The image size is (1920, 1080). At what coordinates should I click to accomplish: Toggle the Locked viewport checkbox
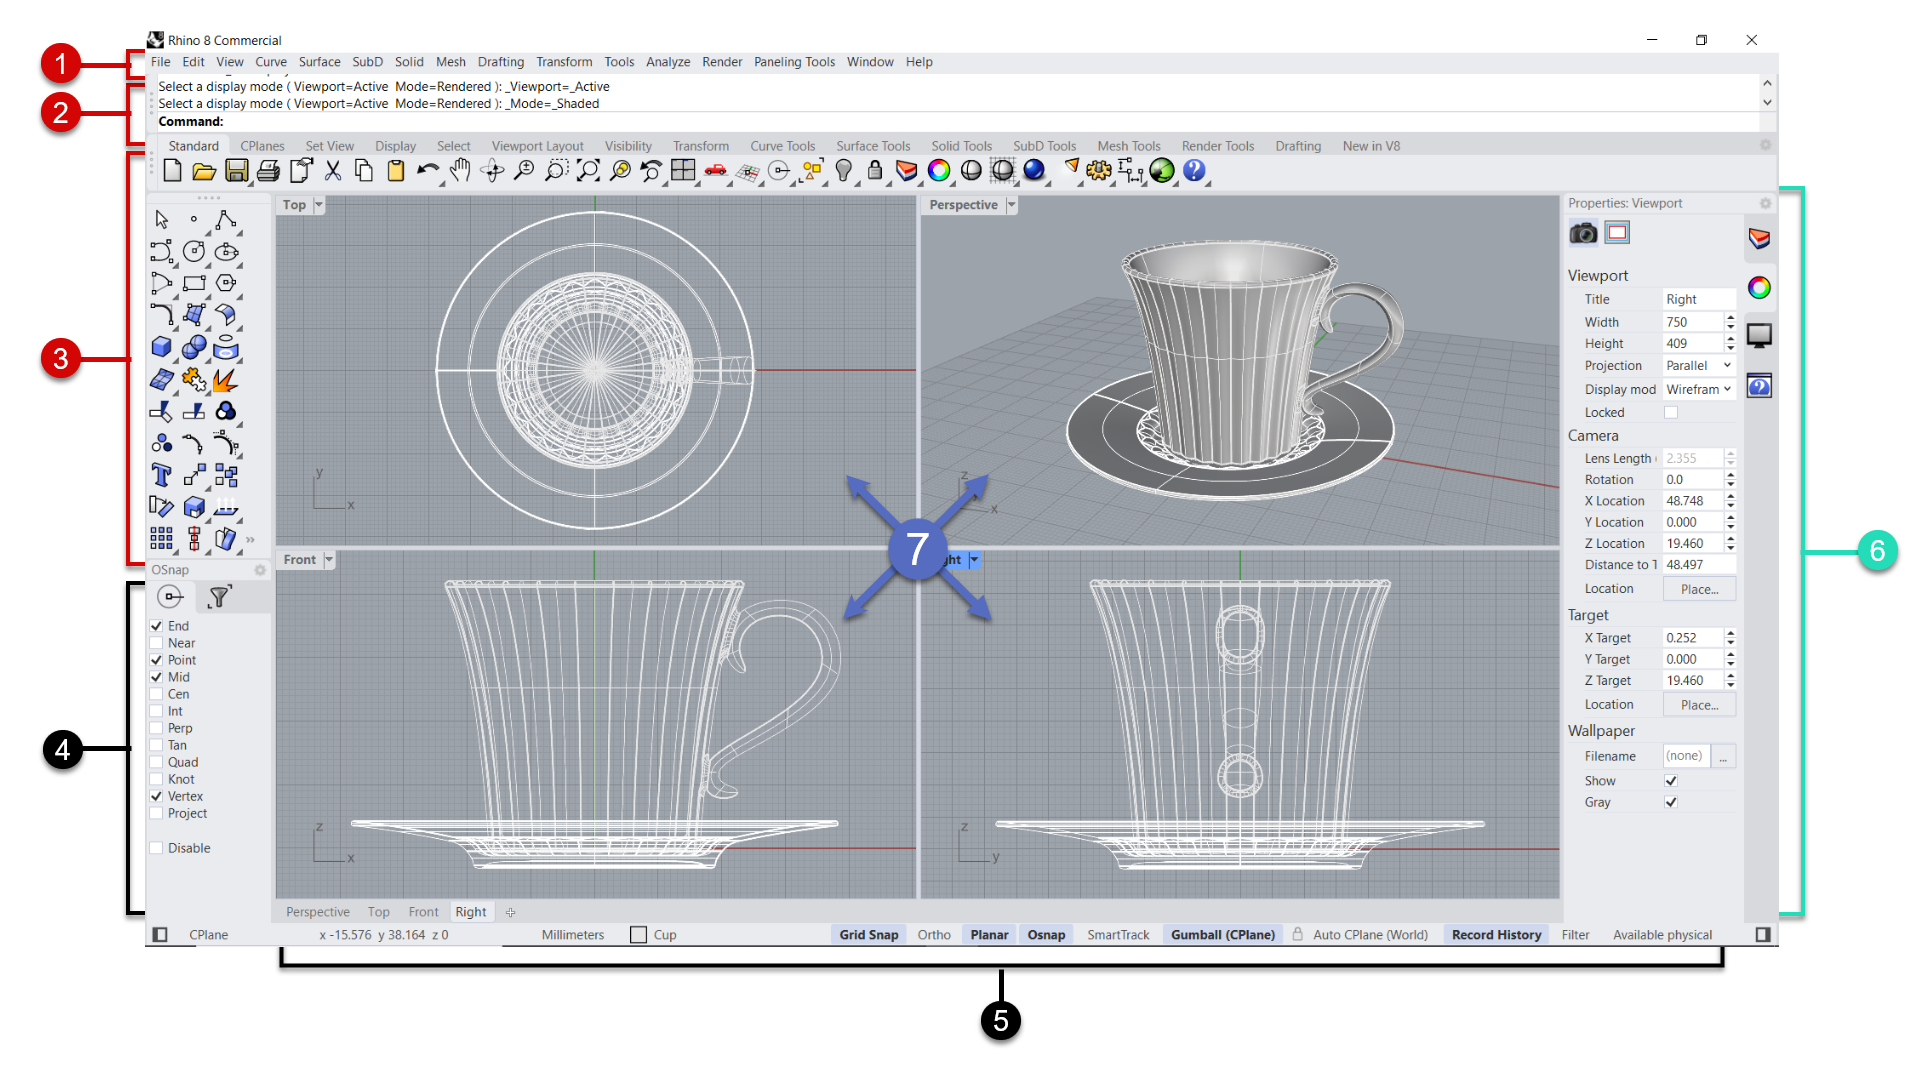(1670, 412)
